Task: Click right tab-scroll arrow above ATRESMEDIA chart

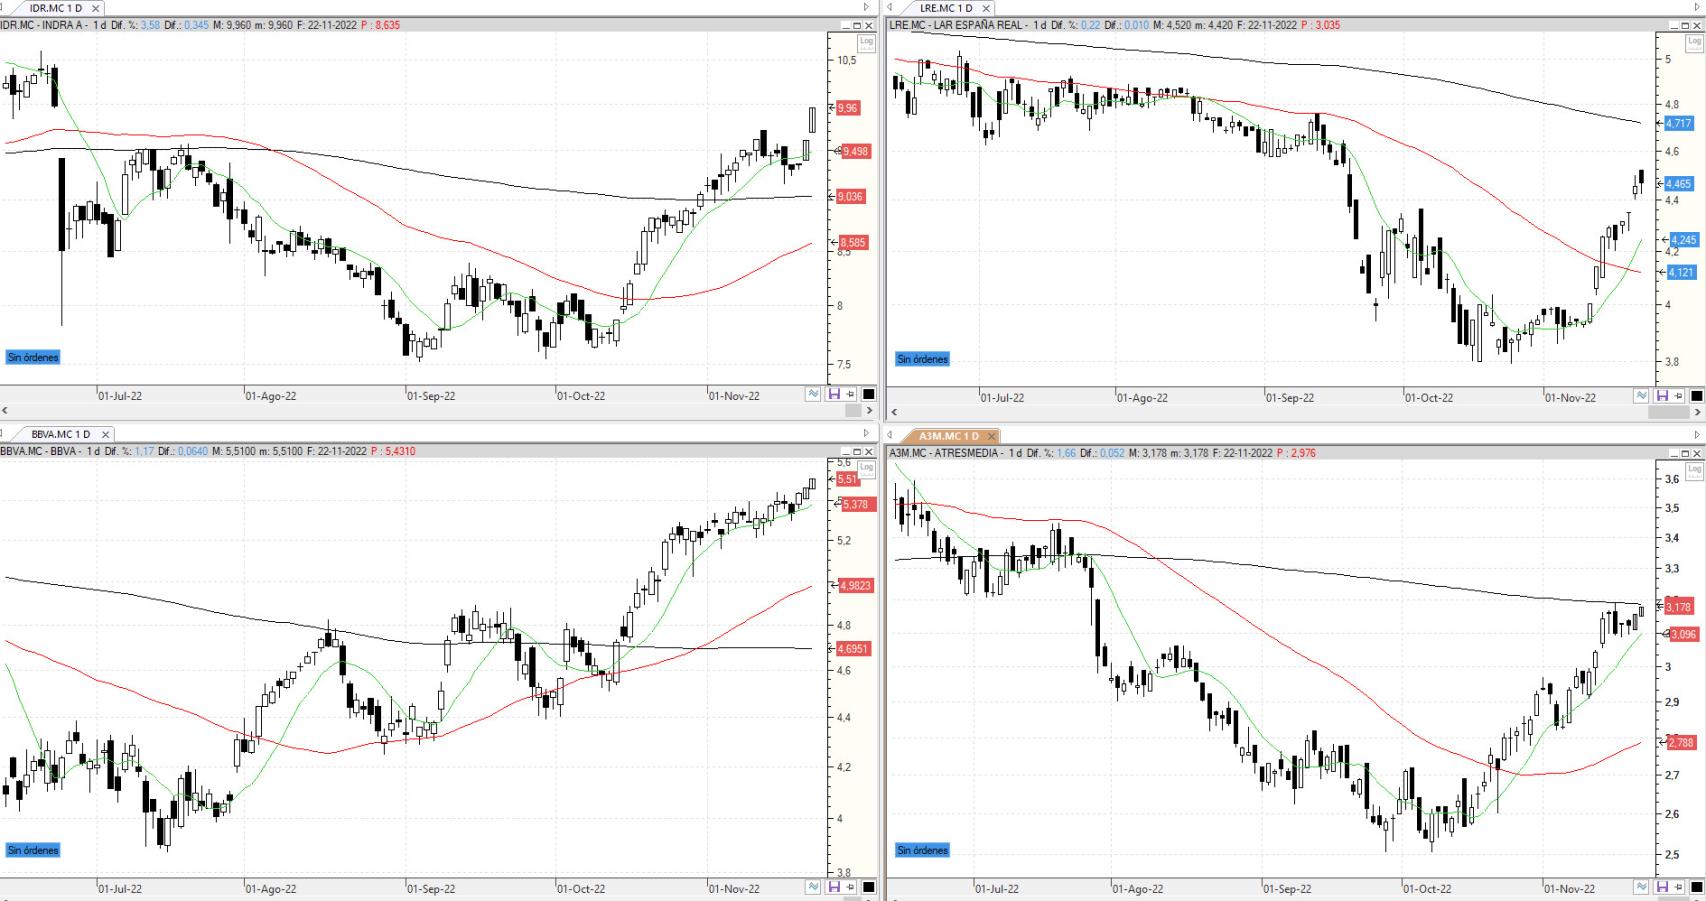Action: [1696, 435]
